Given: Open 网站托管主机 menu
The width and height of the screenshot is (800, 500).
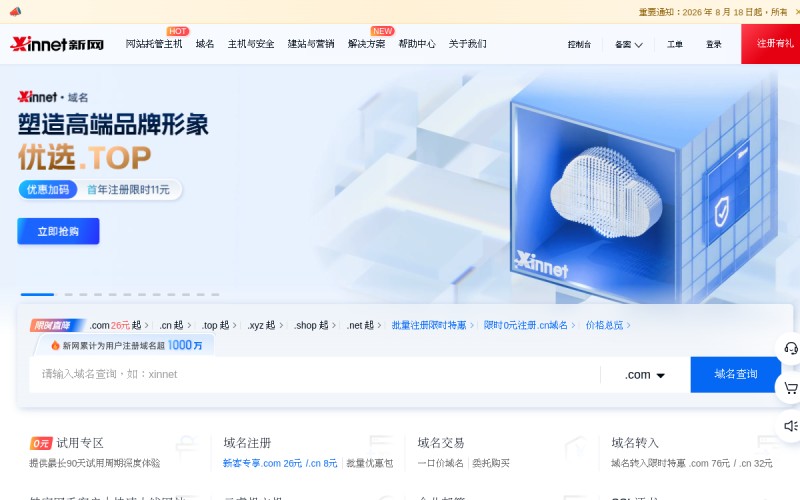Looking at the screenshot, I should pyautogui.click(x=154, y=44).
